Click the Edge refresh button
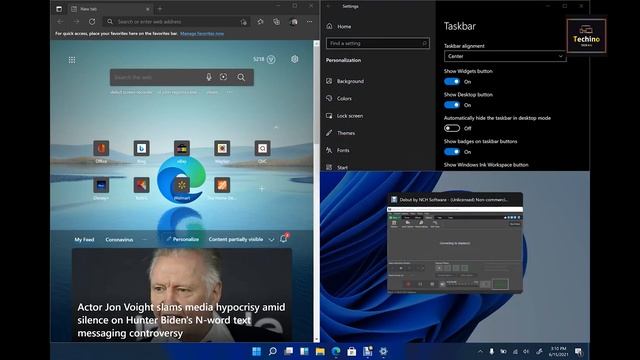 [92, 22]
